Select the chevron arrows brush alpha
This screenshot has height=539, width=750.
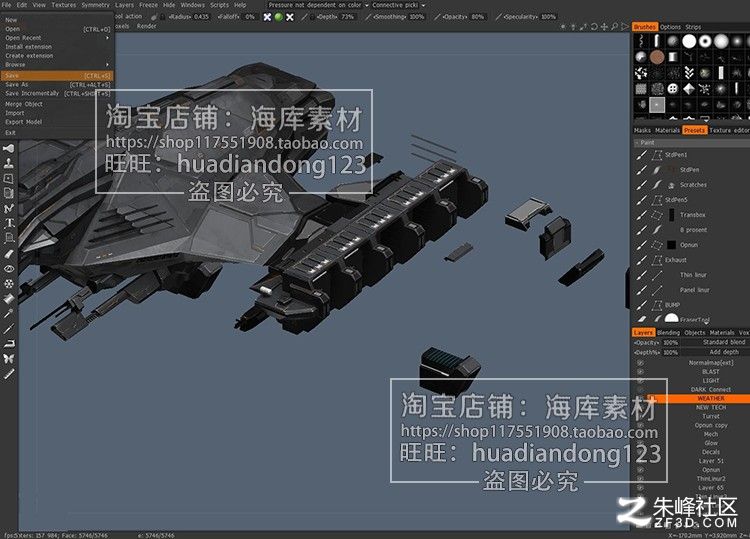pos(689,73)
